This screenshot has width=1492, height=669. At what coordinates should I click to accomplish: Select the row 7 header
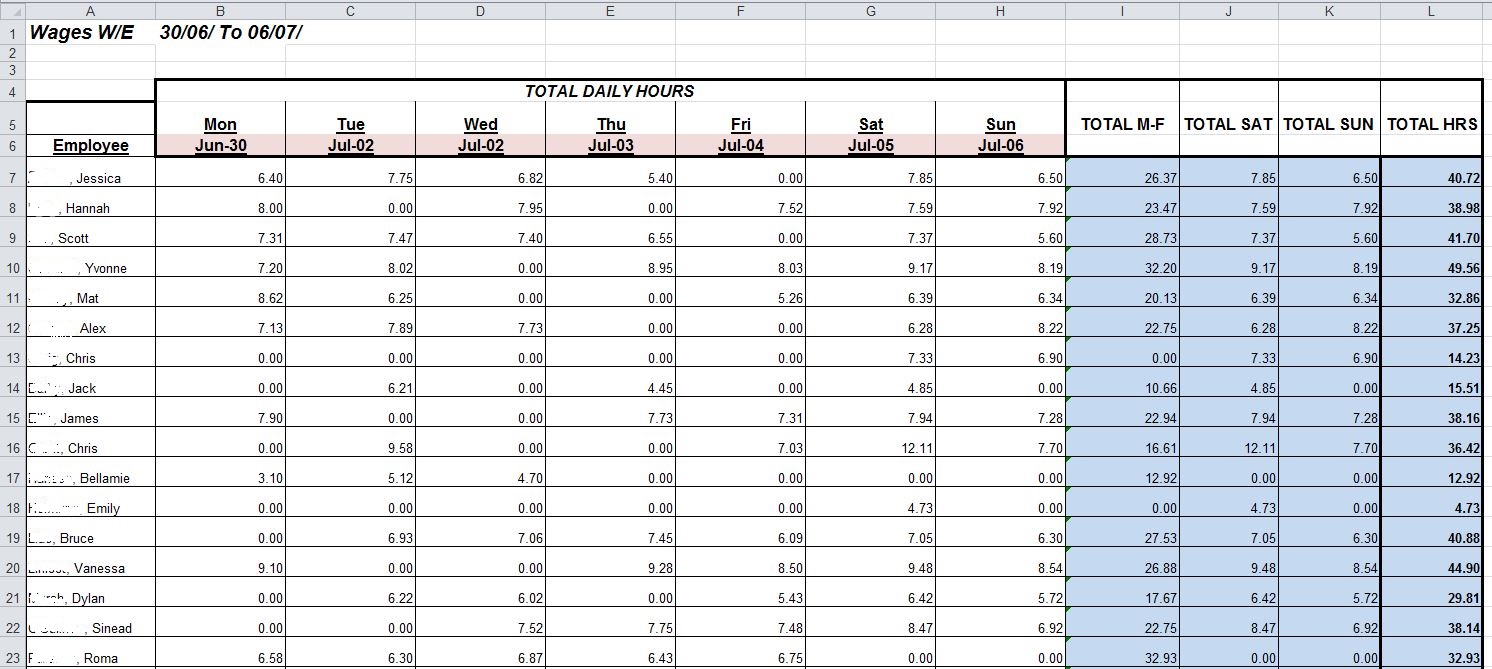12,178
